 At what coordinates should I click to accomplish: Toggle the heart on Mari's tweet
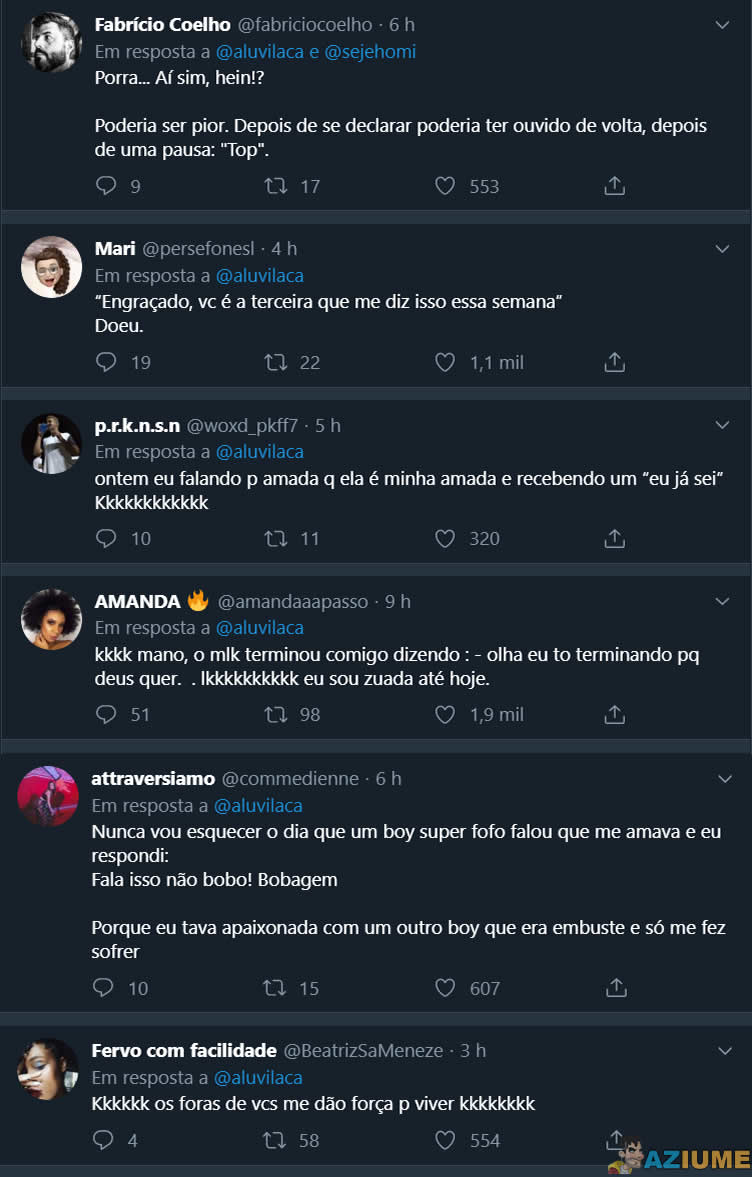[445, 362]
